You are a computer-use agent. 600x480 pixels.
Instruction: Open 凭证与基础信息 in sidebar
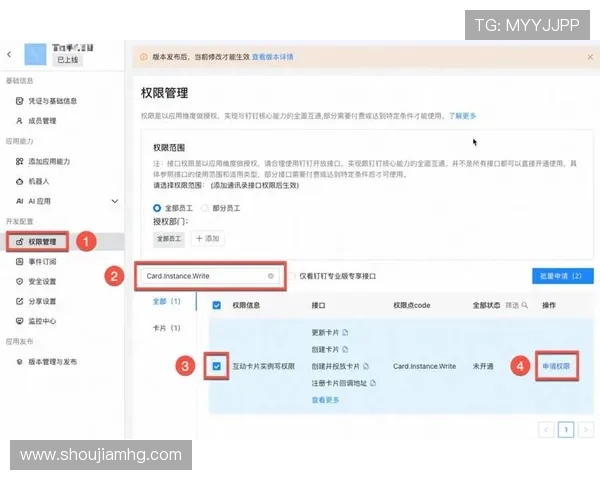(x=46, y=101)
